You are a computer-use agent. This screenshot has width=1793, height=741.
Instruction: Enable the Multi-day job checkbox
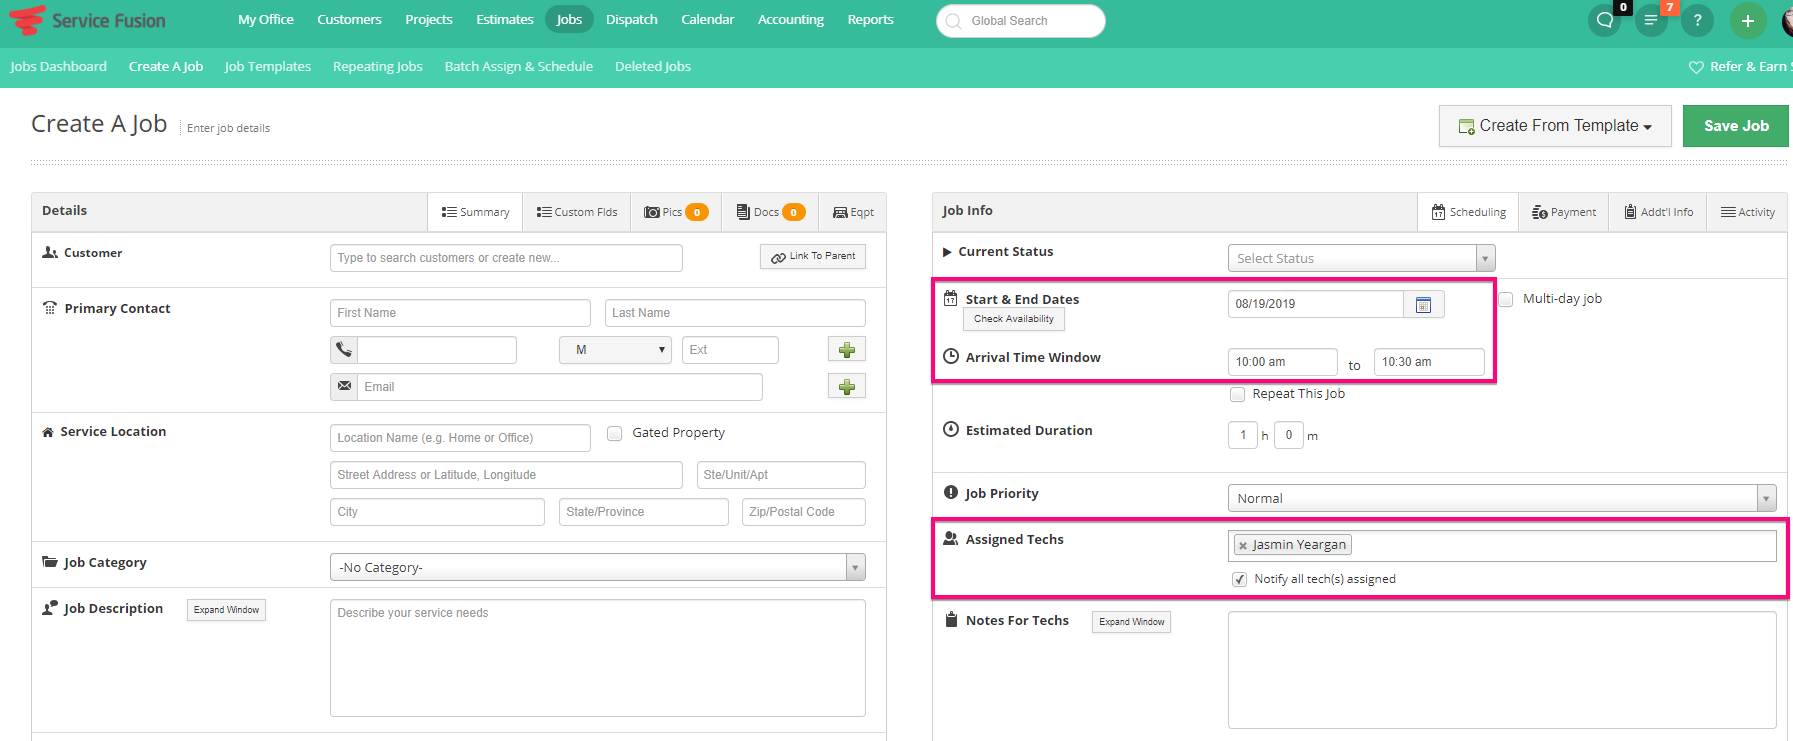click(x=1505, y=299)
